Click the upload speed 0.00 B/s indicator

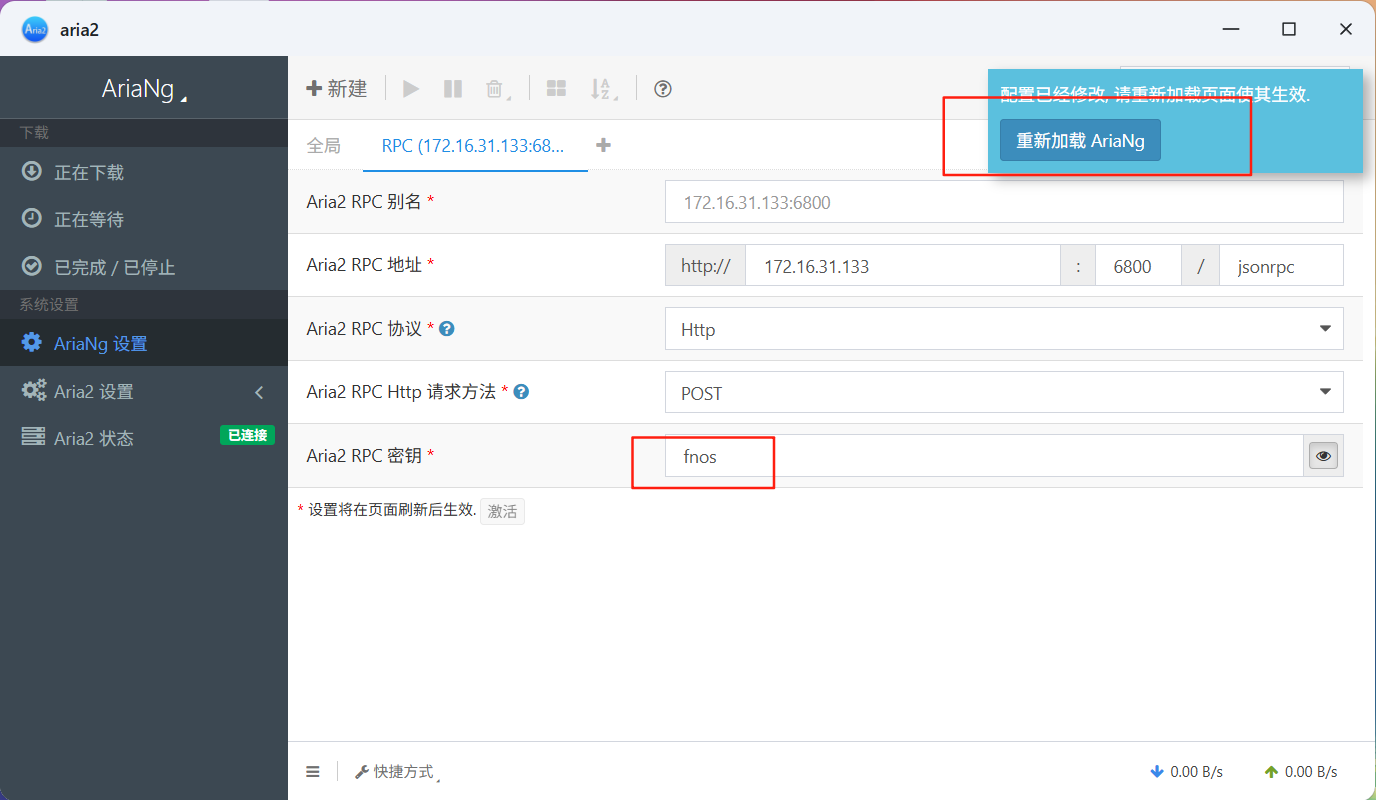[x=1301, y=771]
